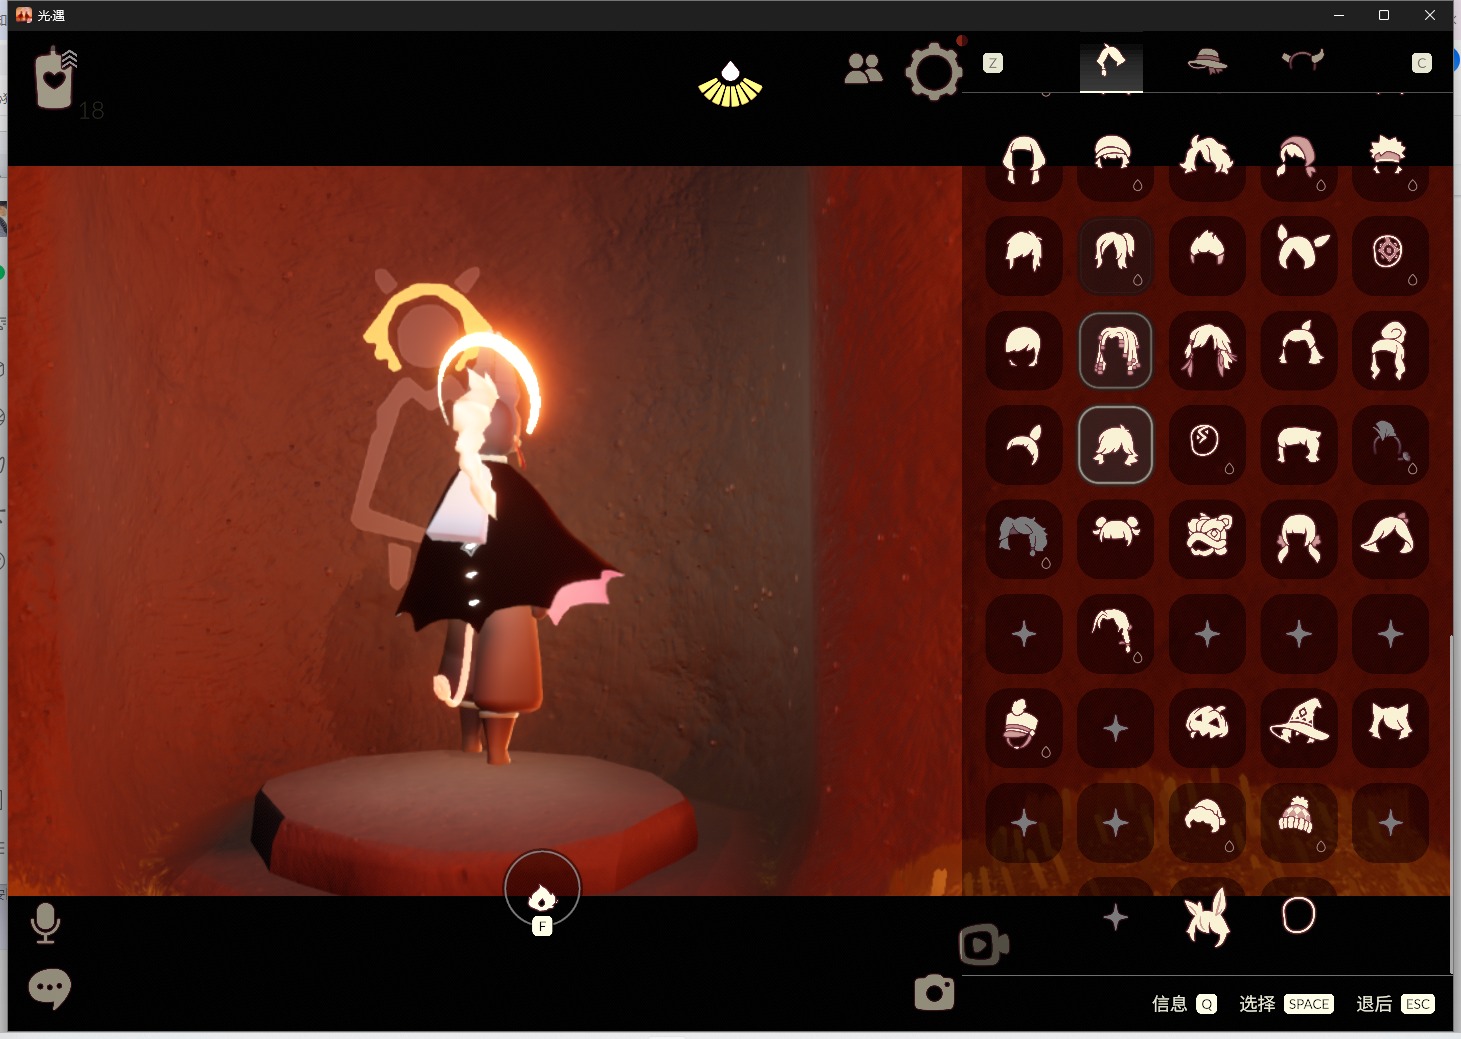
Task: Choose the topknot with striped scarf
Action: coord(1024,728)
